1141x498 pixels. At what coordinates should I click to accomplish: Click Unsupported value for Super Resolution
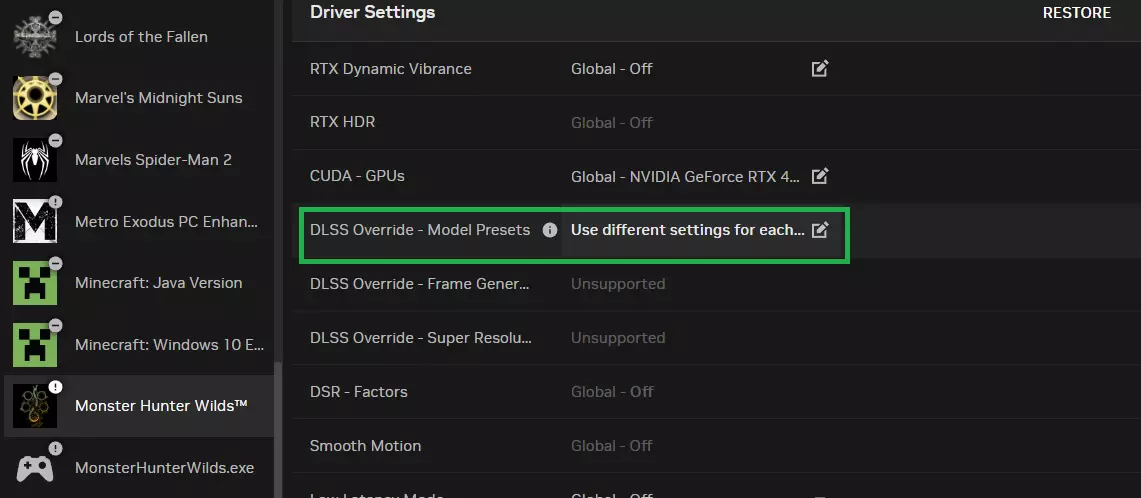(618, 338)
